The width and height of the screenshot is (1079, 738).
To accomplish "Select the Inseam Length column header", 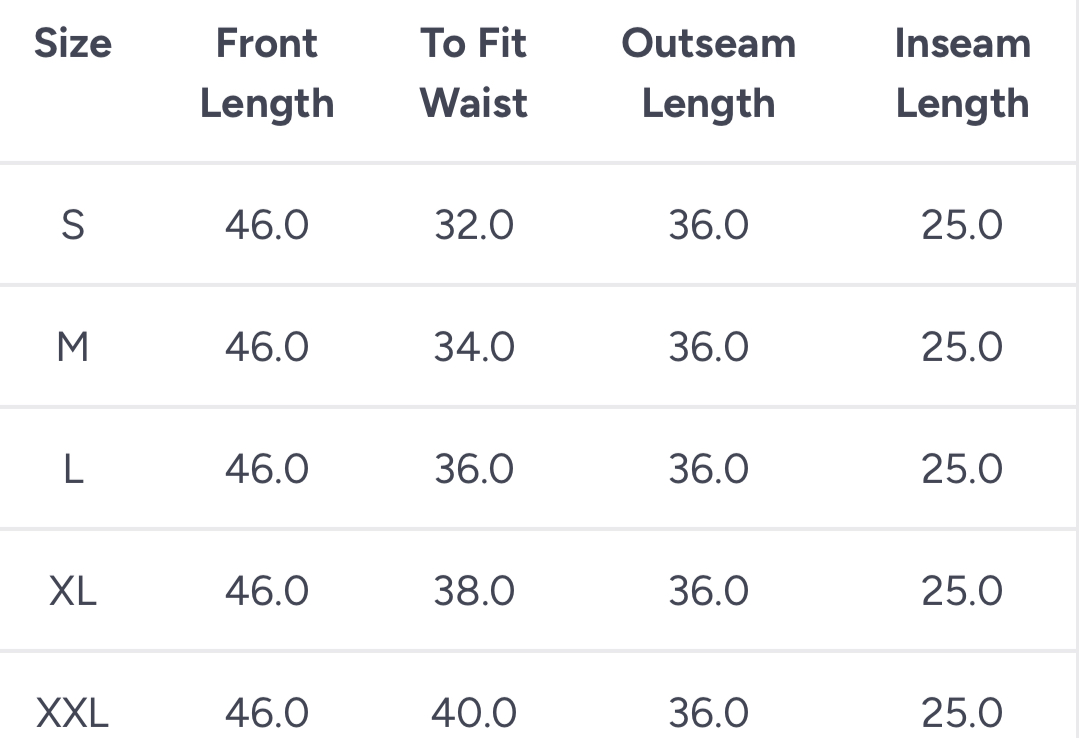I will pos(962,74).
